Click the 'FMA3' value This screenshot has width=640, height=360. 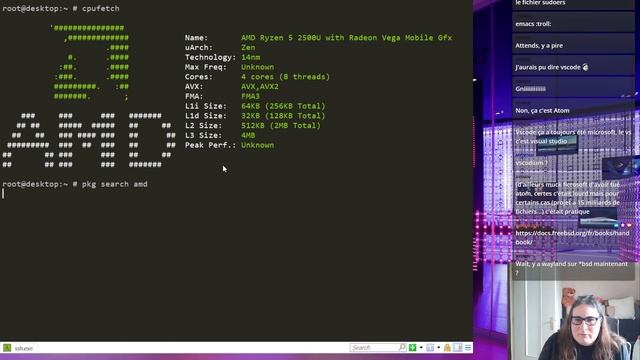250,96
